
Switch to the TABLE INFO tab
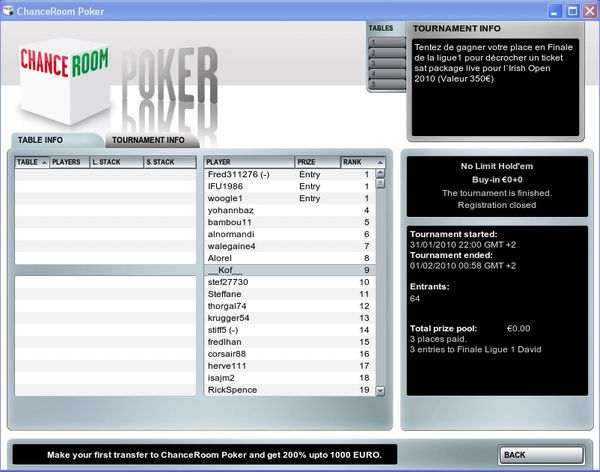[57, 140]
